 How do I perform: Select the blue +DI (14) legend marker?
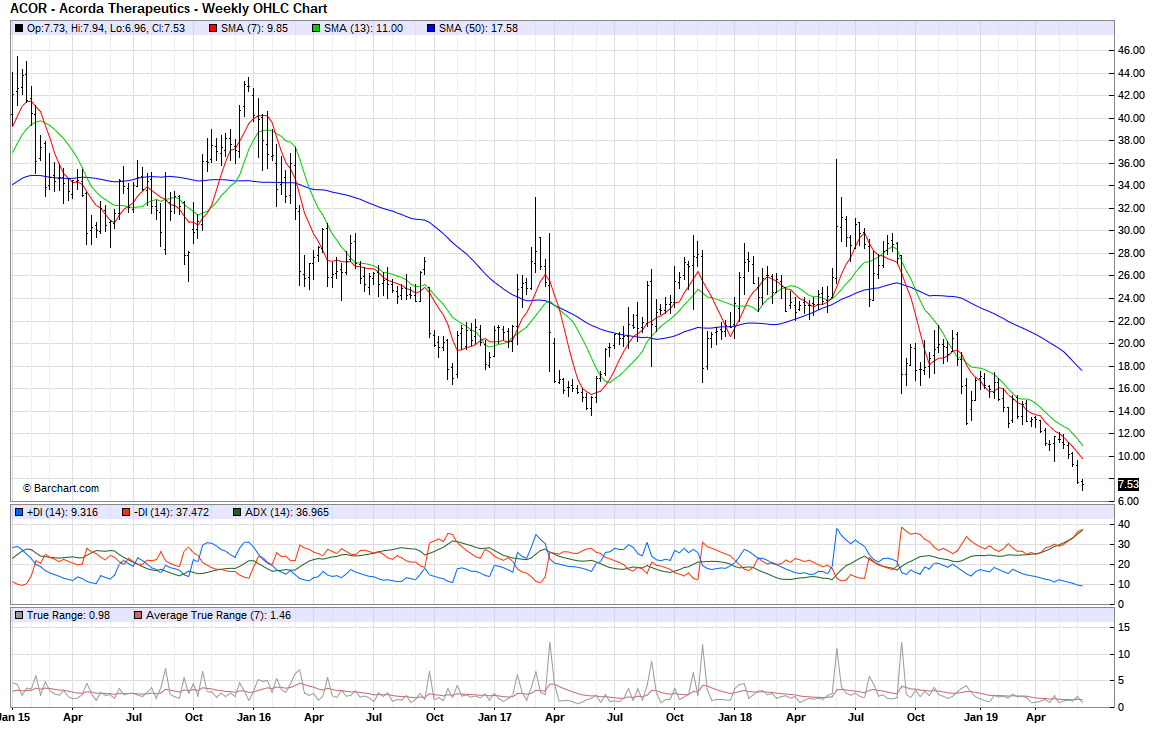19,512
